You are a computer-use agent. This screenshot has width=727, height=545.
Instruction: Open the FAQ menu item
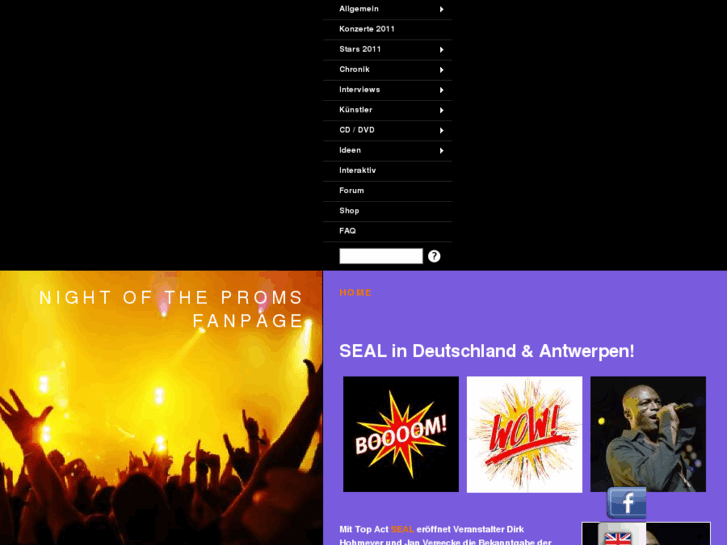(x=388, y=231)
